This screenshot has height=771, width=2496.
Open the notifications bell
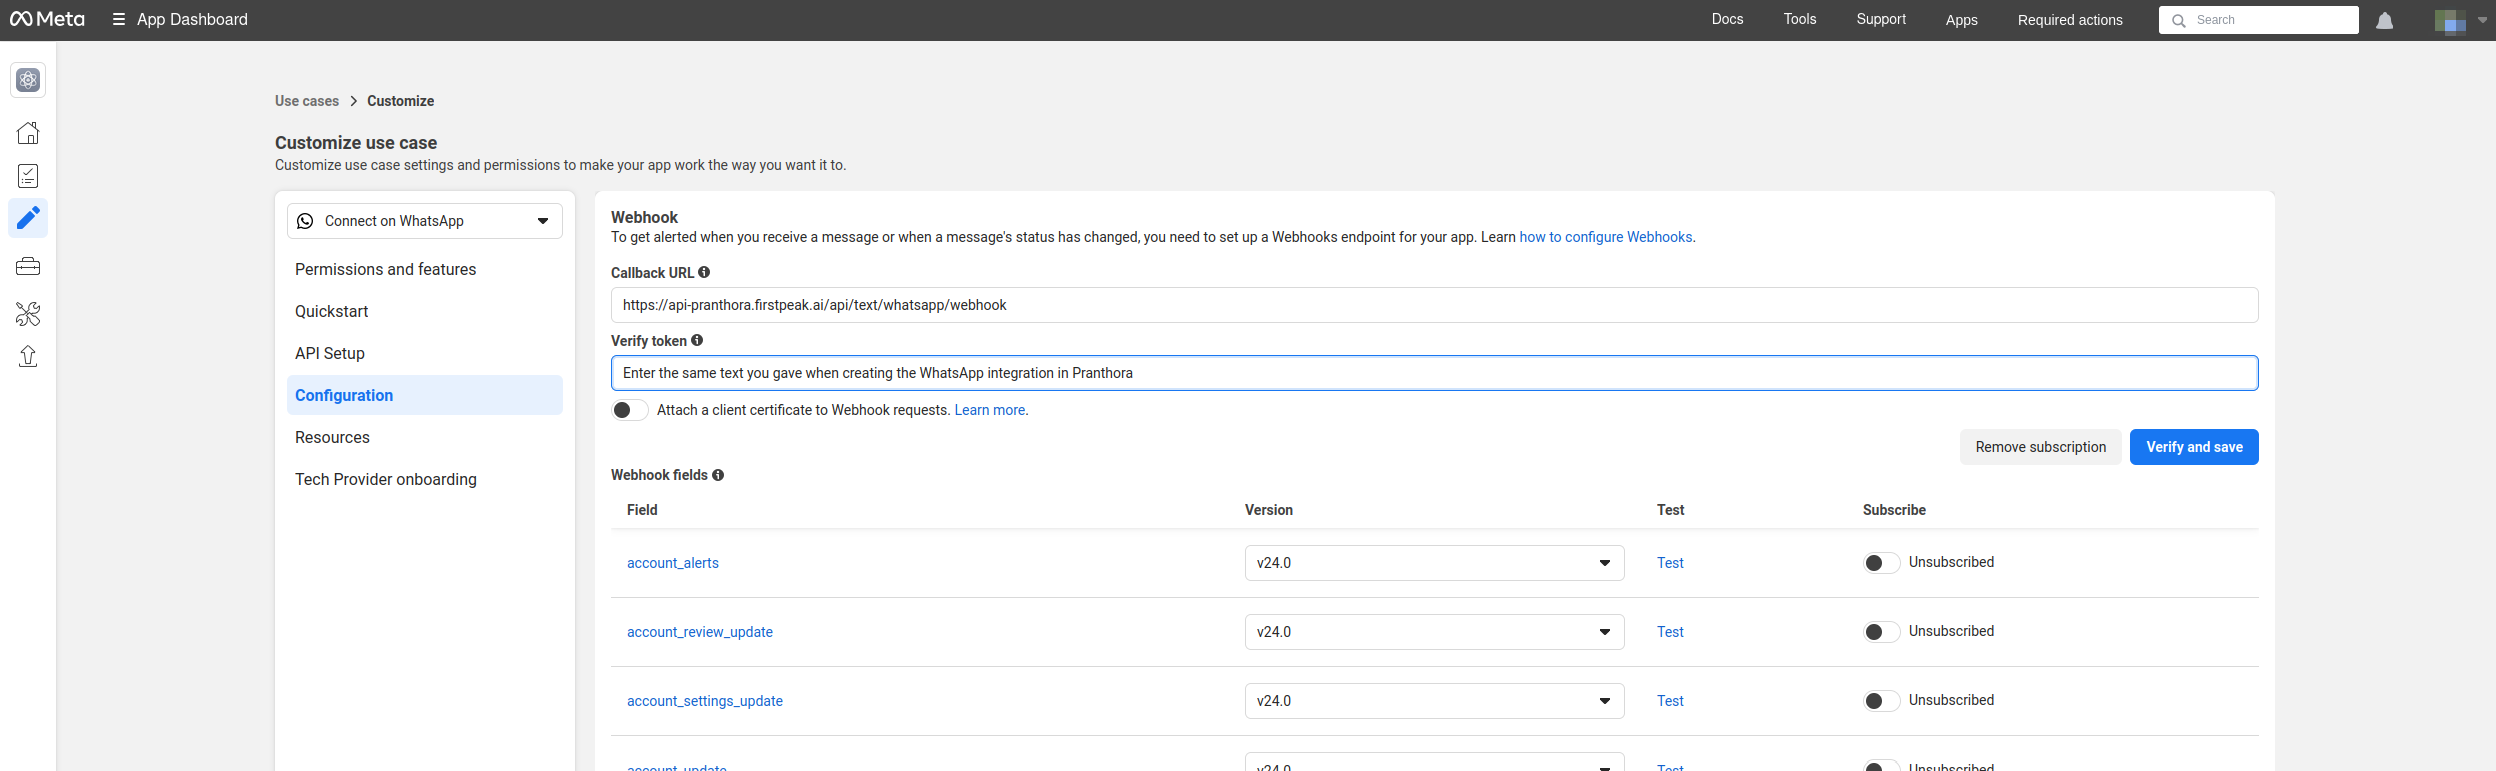2385,20
